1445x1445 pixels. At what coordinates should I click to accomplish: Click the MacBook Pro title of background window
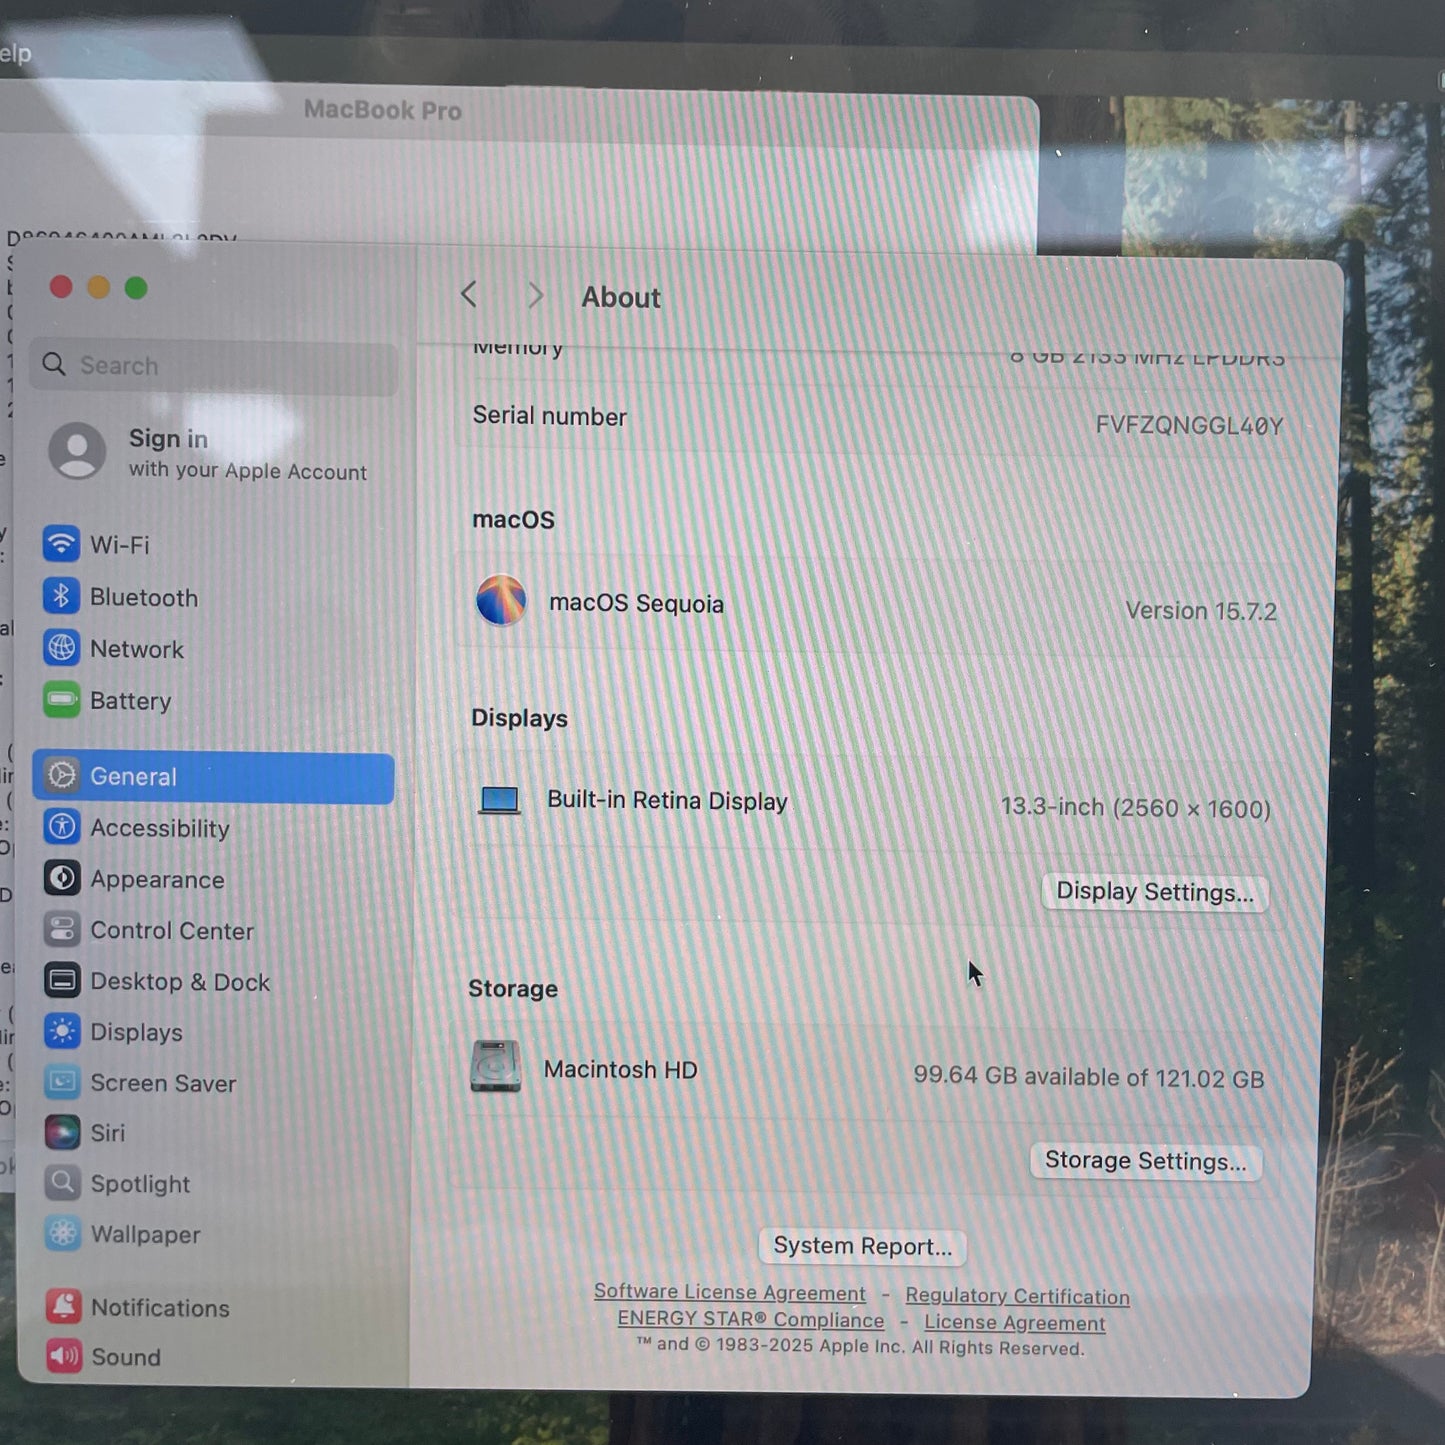tap(383, 110)
